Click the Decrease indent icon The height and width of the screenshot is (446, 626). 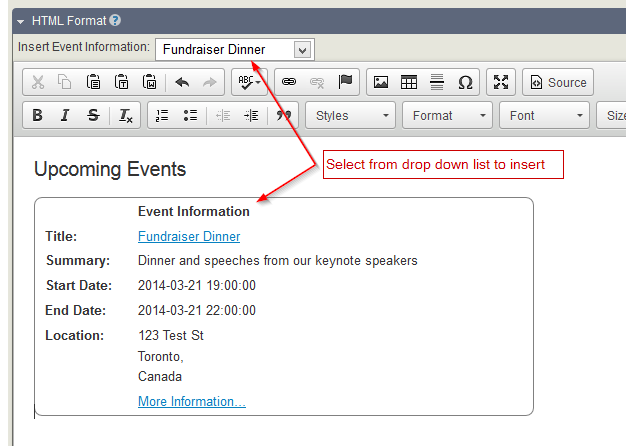pos(223,115)
